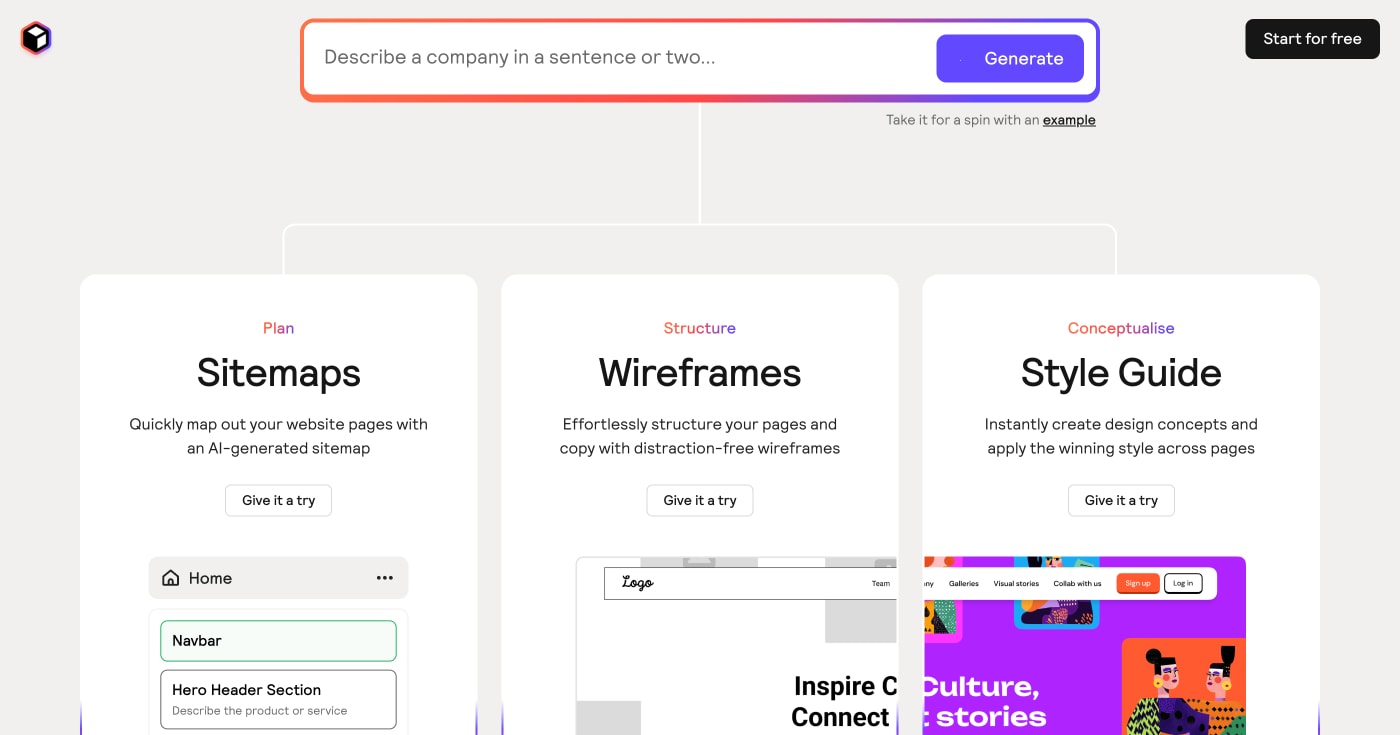
Task: Select the home icon next to Home label
Action: point(169,577)
